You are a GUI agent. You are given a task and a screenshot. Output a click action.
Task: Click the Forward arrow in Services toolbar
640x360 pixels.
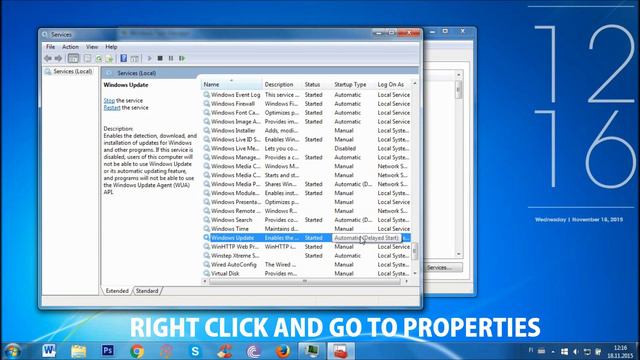click(x=58, y=58)
